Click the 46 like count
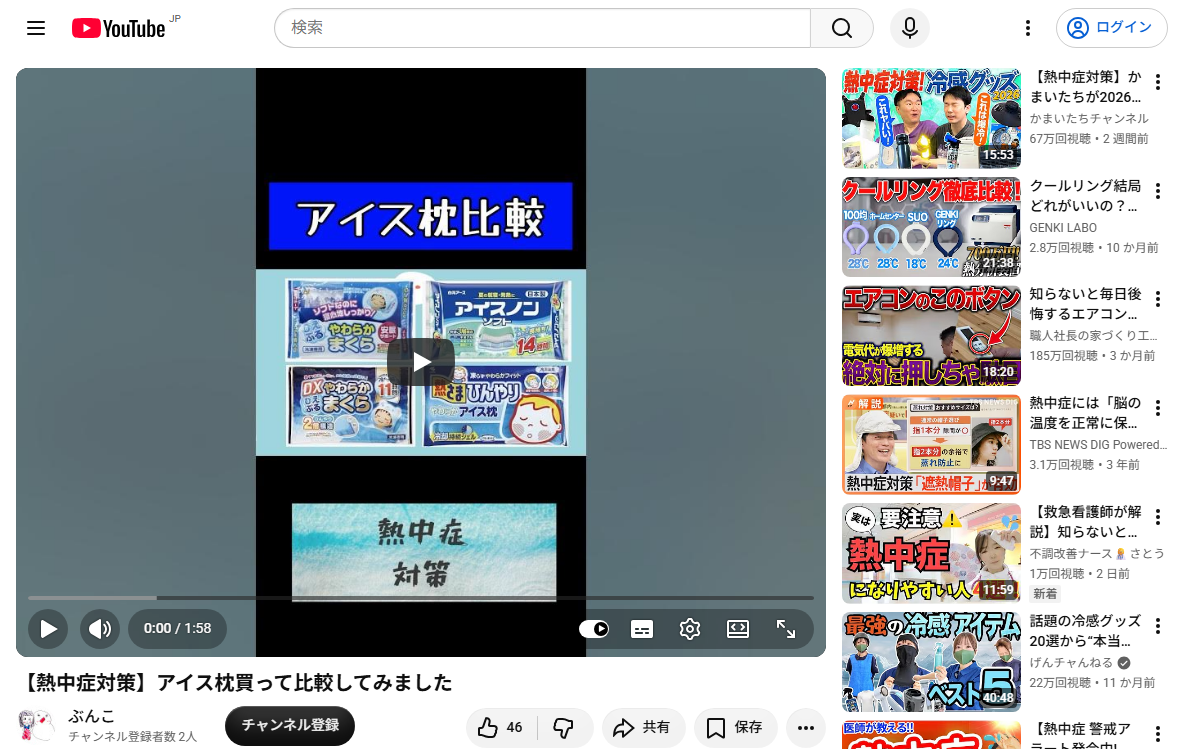The height and width of the screenshot is (749, 1184). pos(514,728)
